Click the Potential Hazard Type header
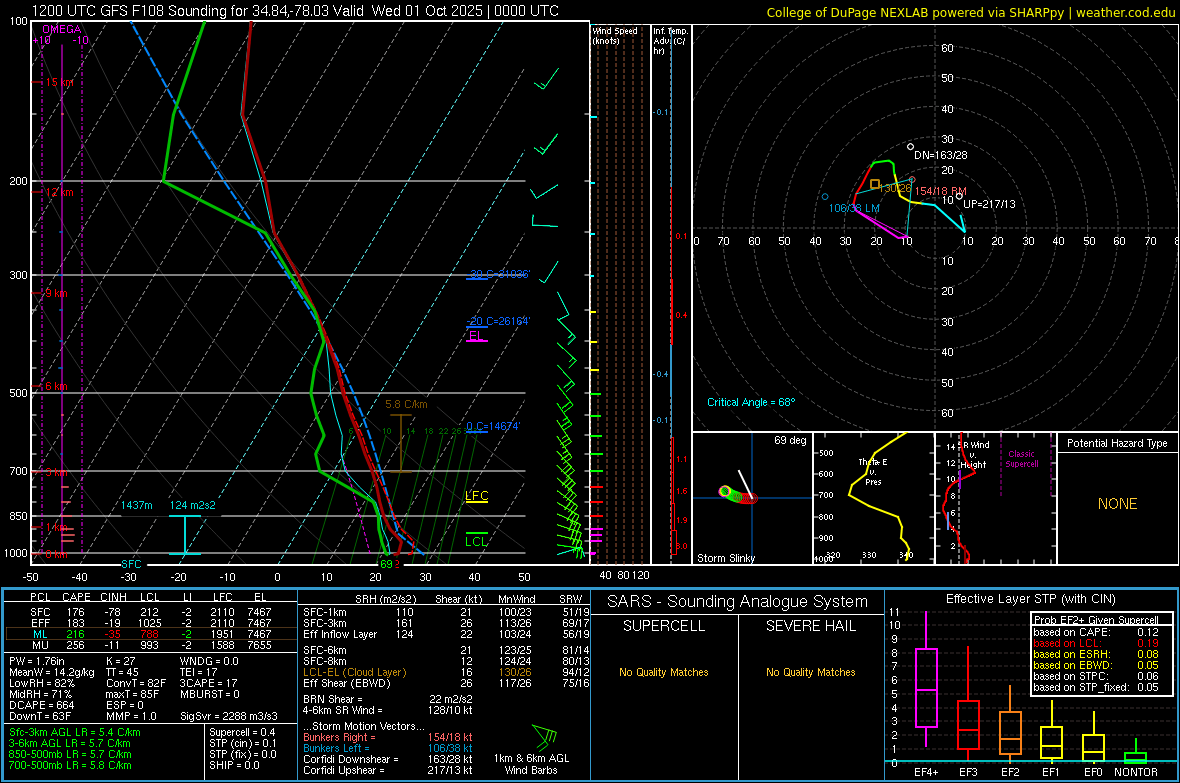Screen dimensions: 1180x783 pyautogui.click(x=1117, y=443)
